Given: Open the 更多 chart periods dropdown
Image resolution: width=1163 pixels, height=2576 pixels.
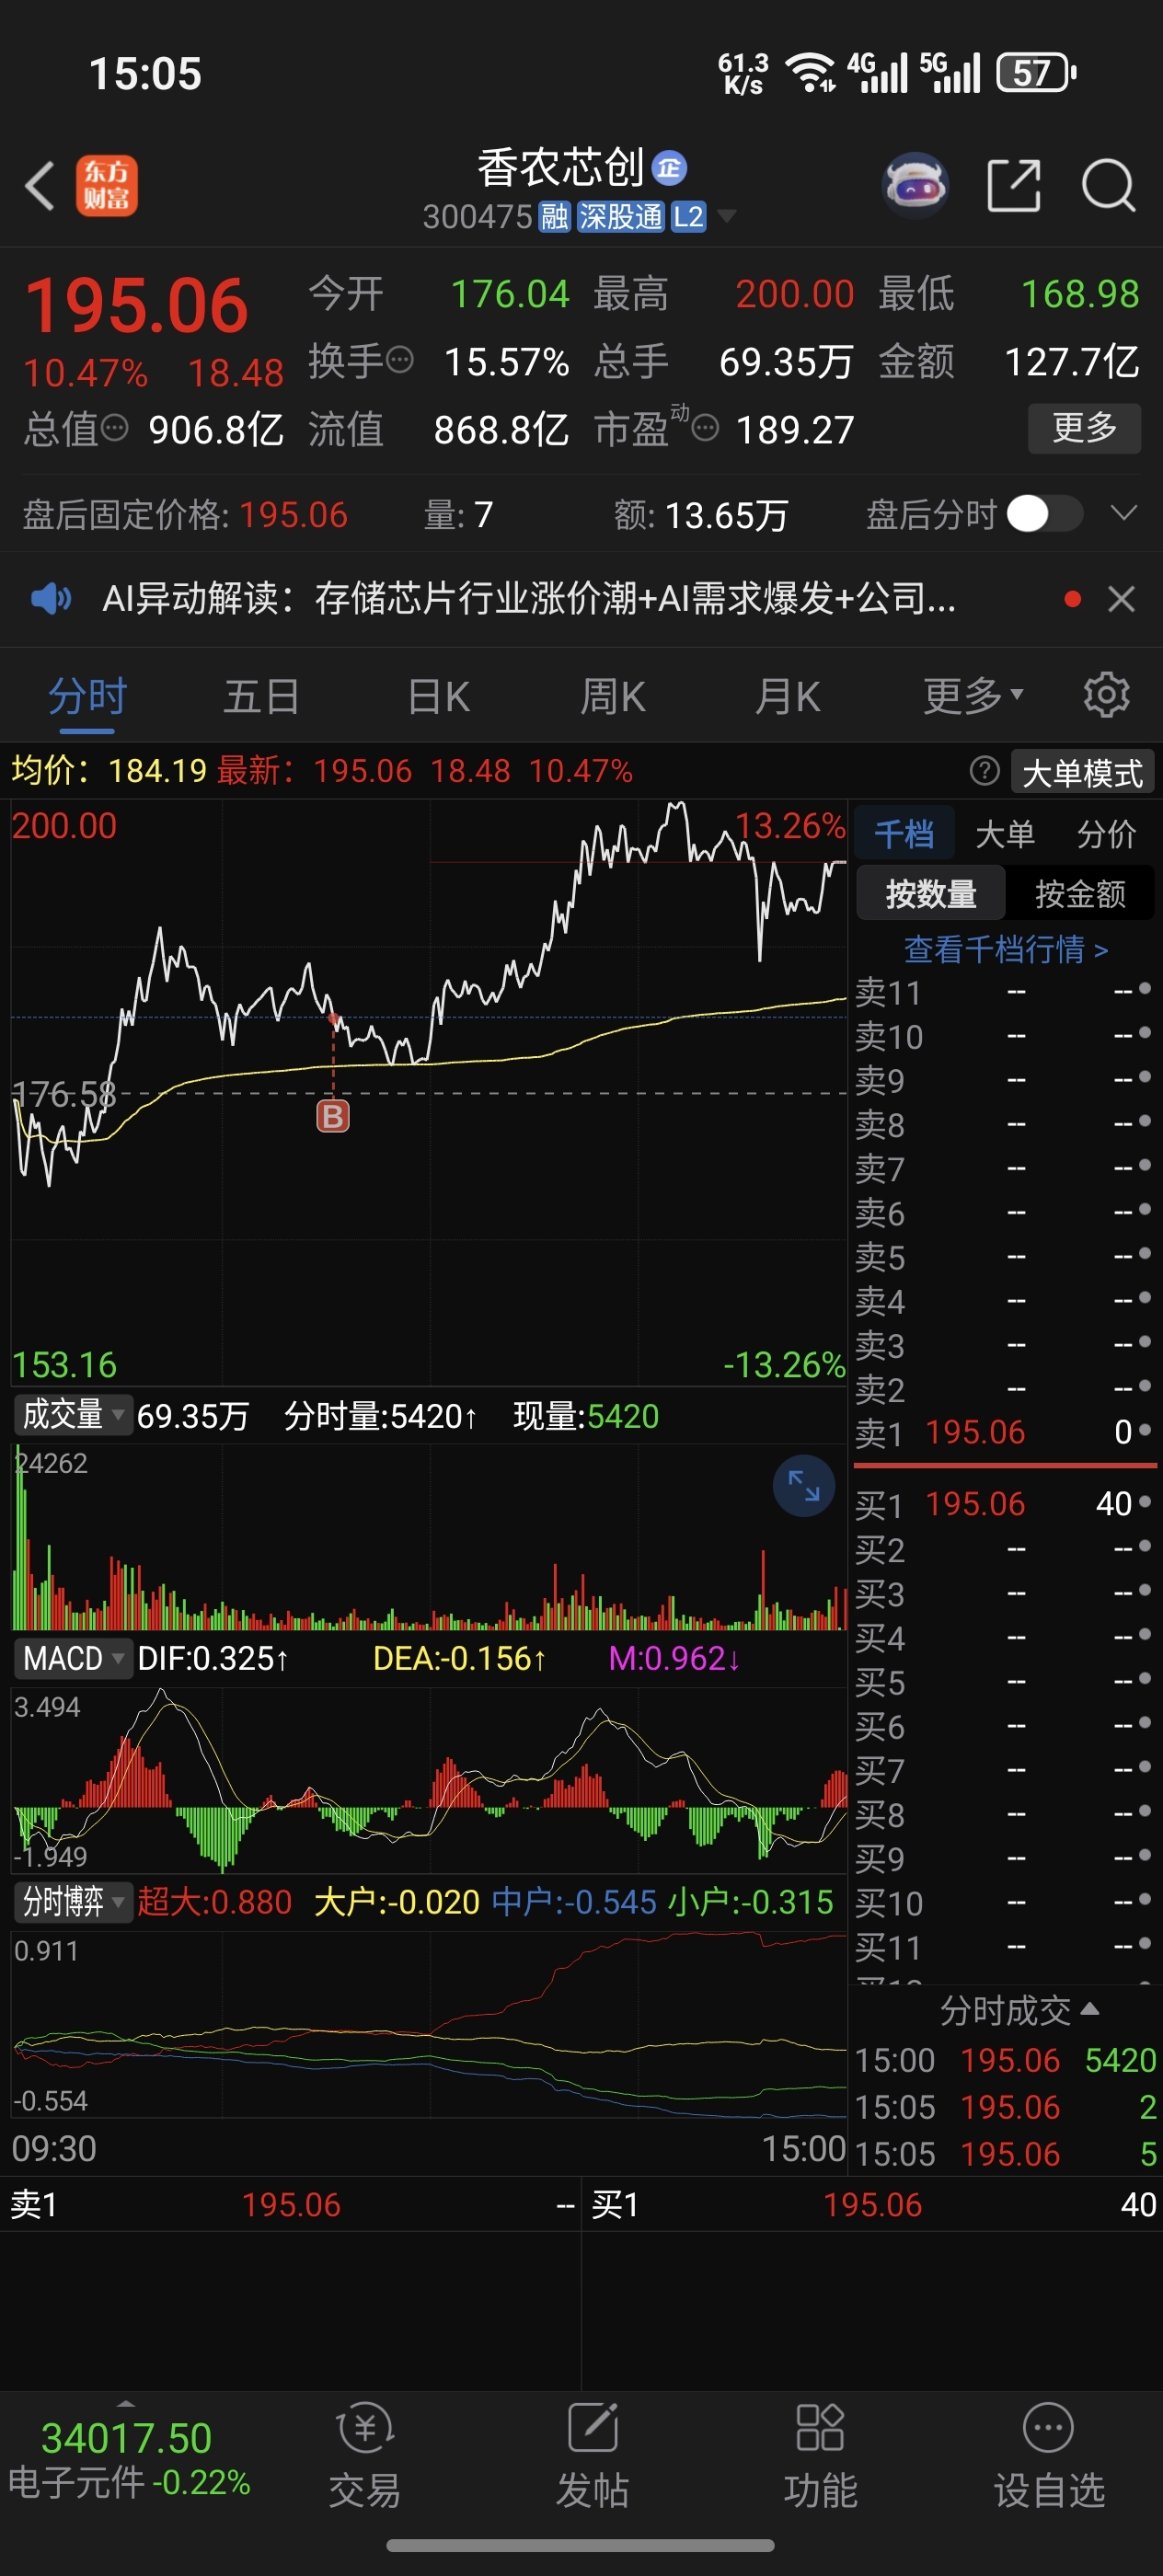Looking at the screenshot, I should tap(972, 697).
